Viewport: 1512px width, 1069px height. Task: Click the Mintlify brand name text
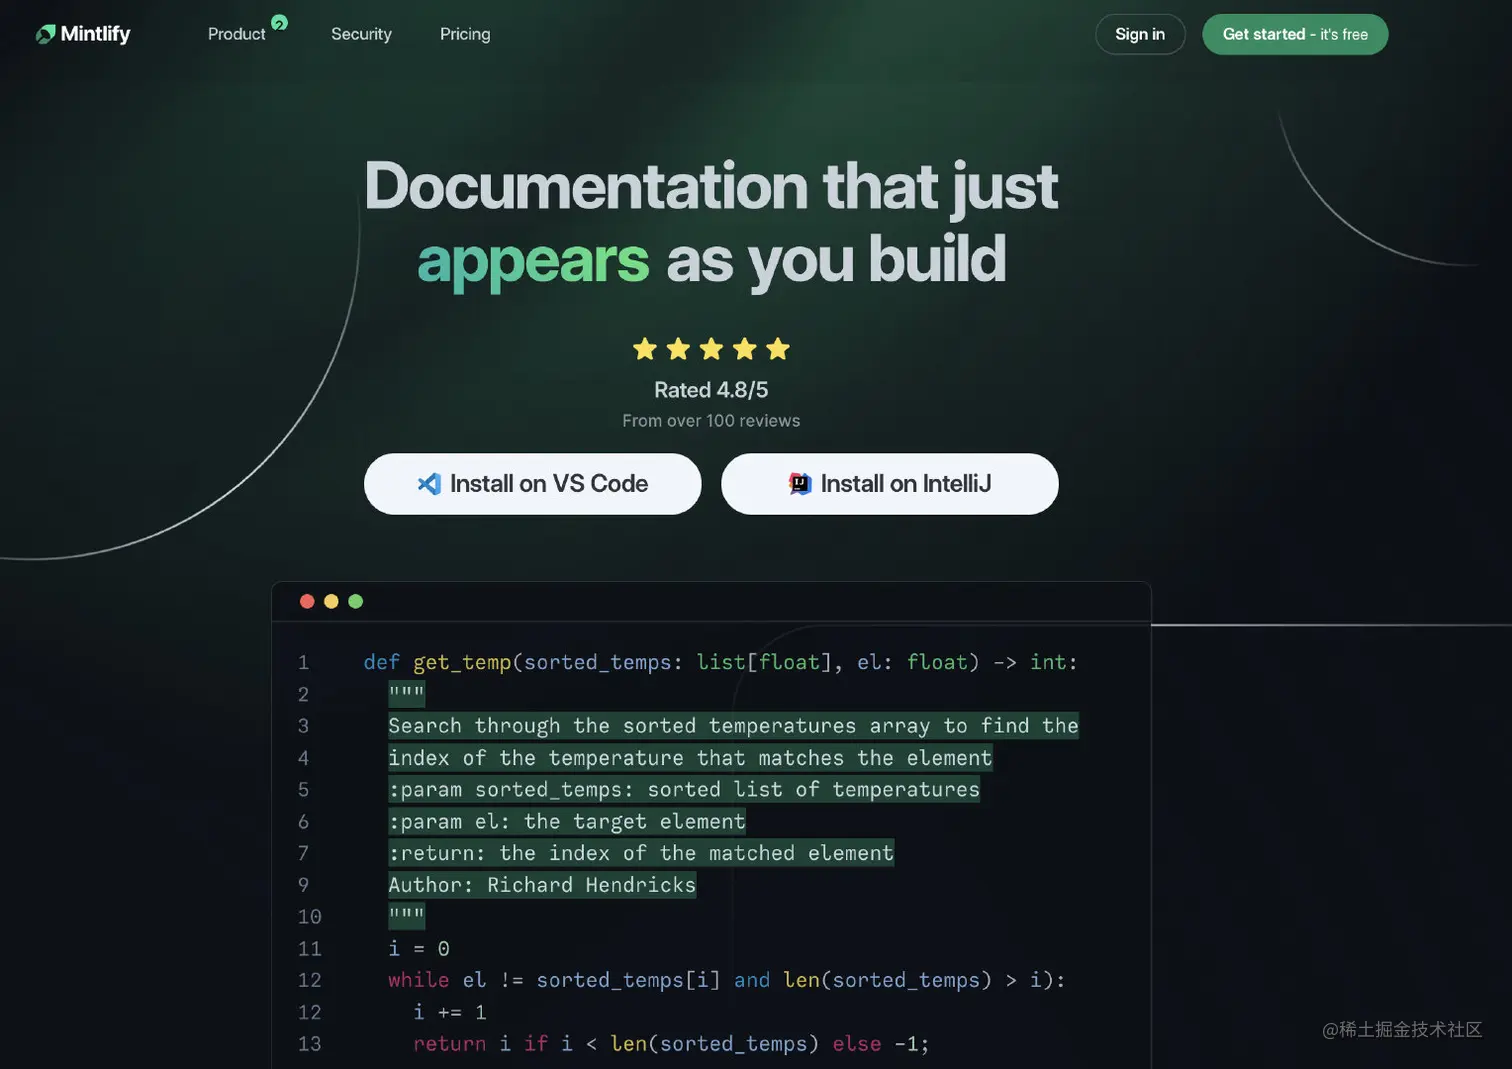pyautogui.click(x=95, y=34)
